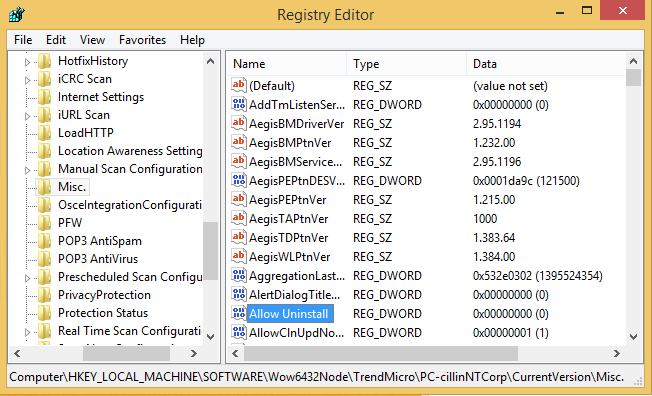Select the AegisWLPtnVer value name

pos(289,257)
